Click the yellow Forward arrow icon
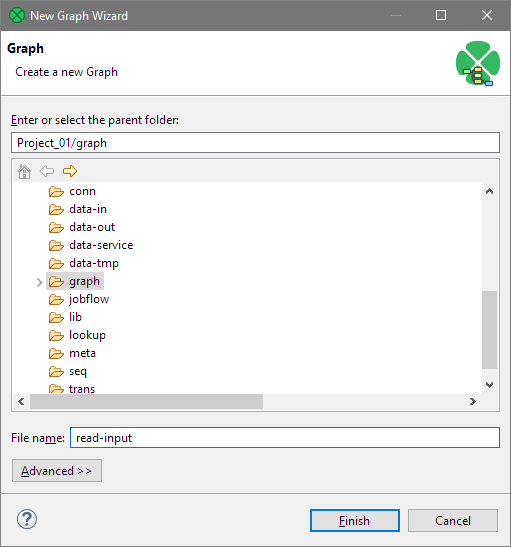Image resolution: width=511 pixels, height=547 pixels. [70, 171]
